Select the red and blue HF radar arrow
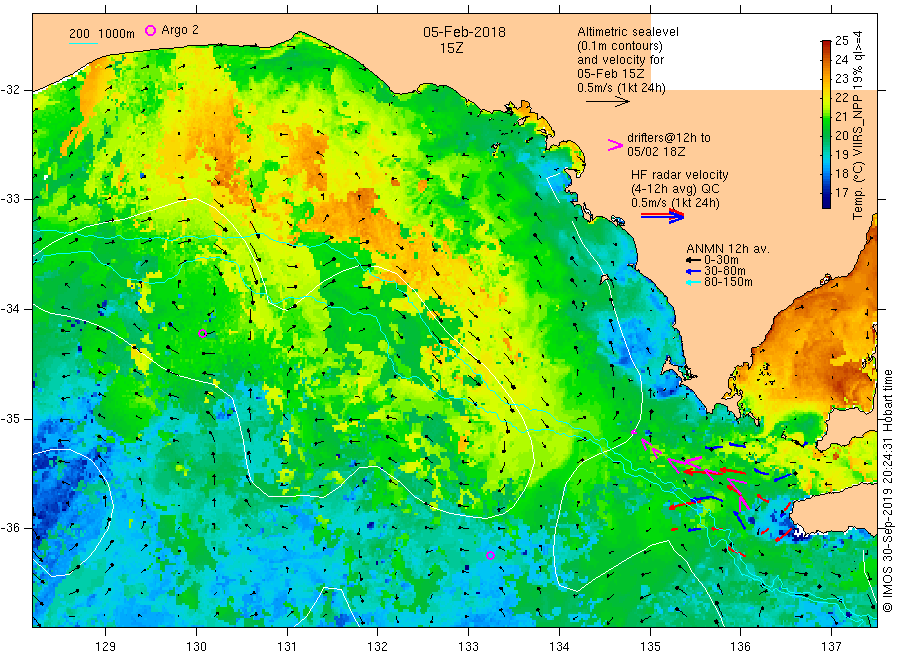The height and width of the screenshot is (660, 900). point(662,216)
